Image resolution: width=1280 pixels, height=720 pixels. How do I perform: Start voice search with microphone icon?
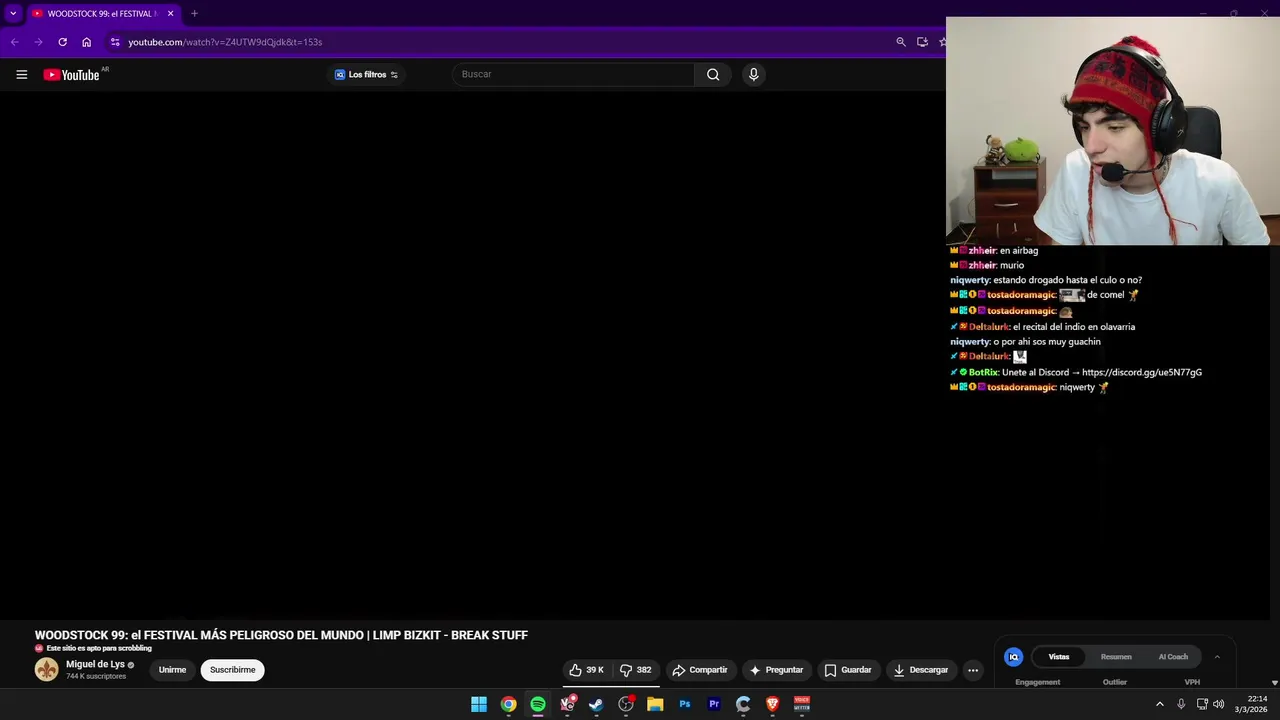(x=753, y=74)
